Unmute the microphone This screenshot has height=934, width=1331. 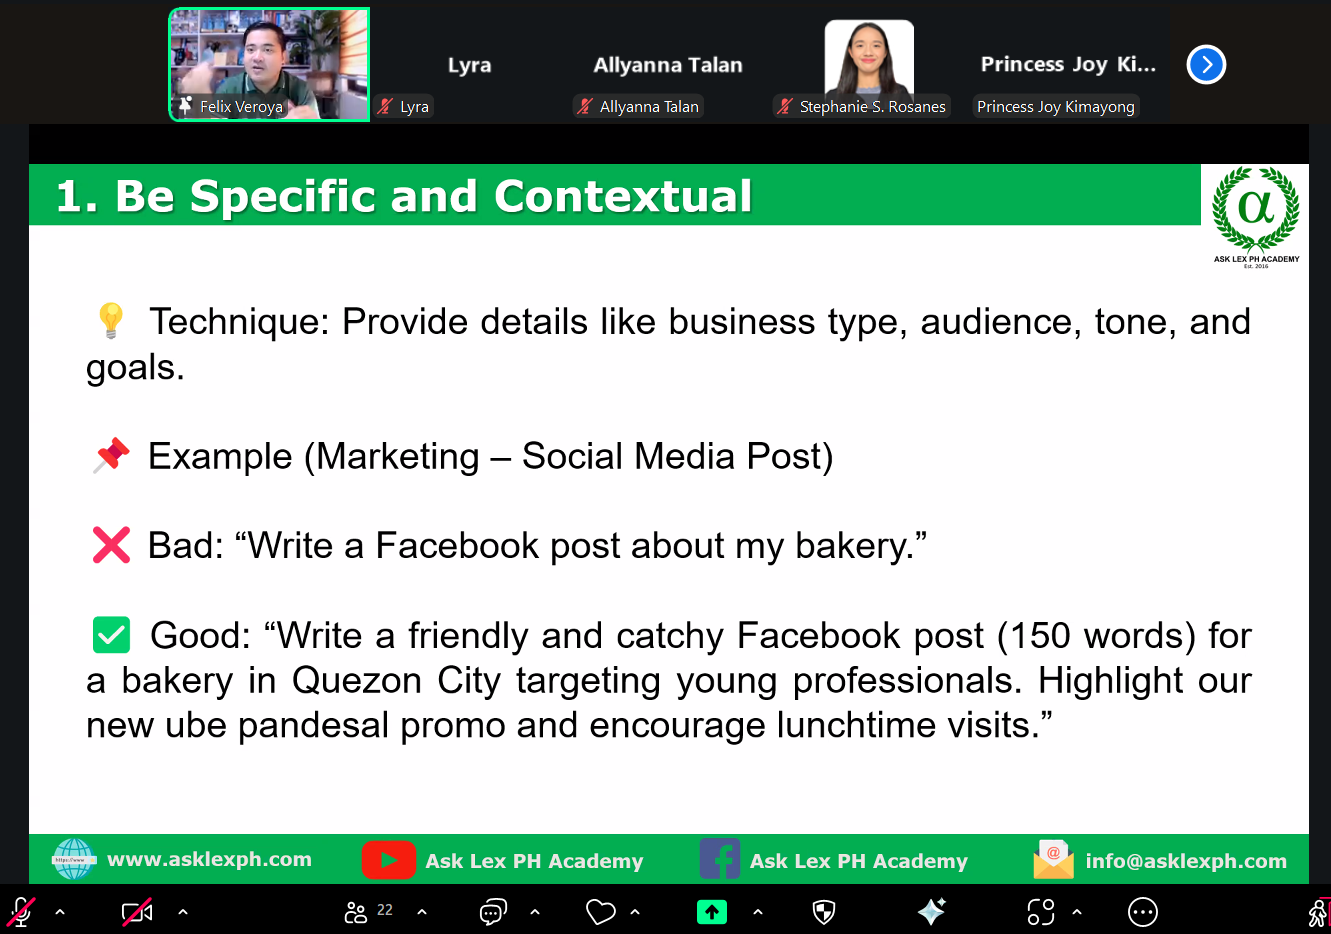(21, 912)
